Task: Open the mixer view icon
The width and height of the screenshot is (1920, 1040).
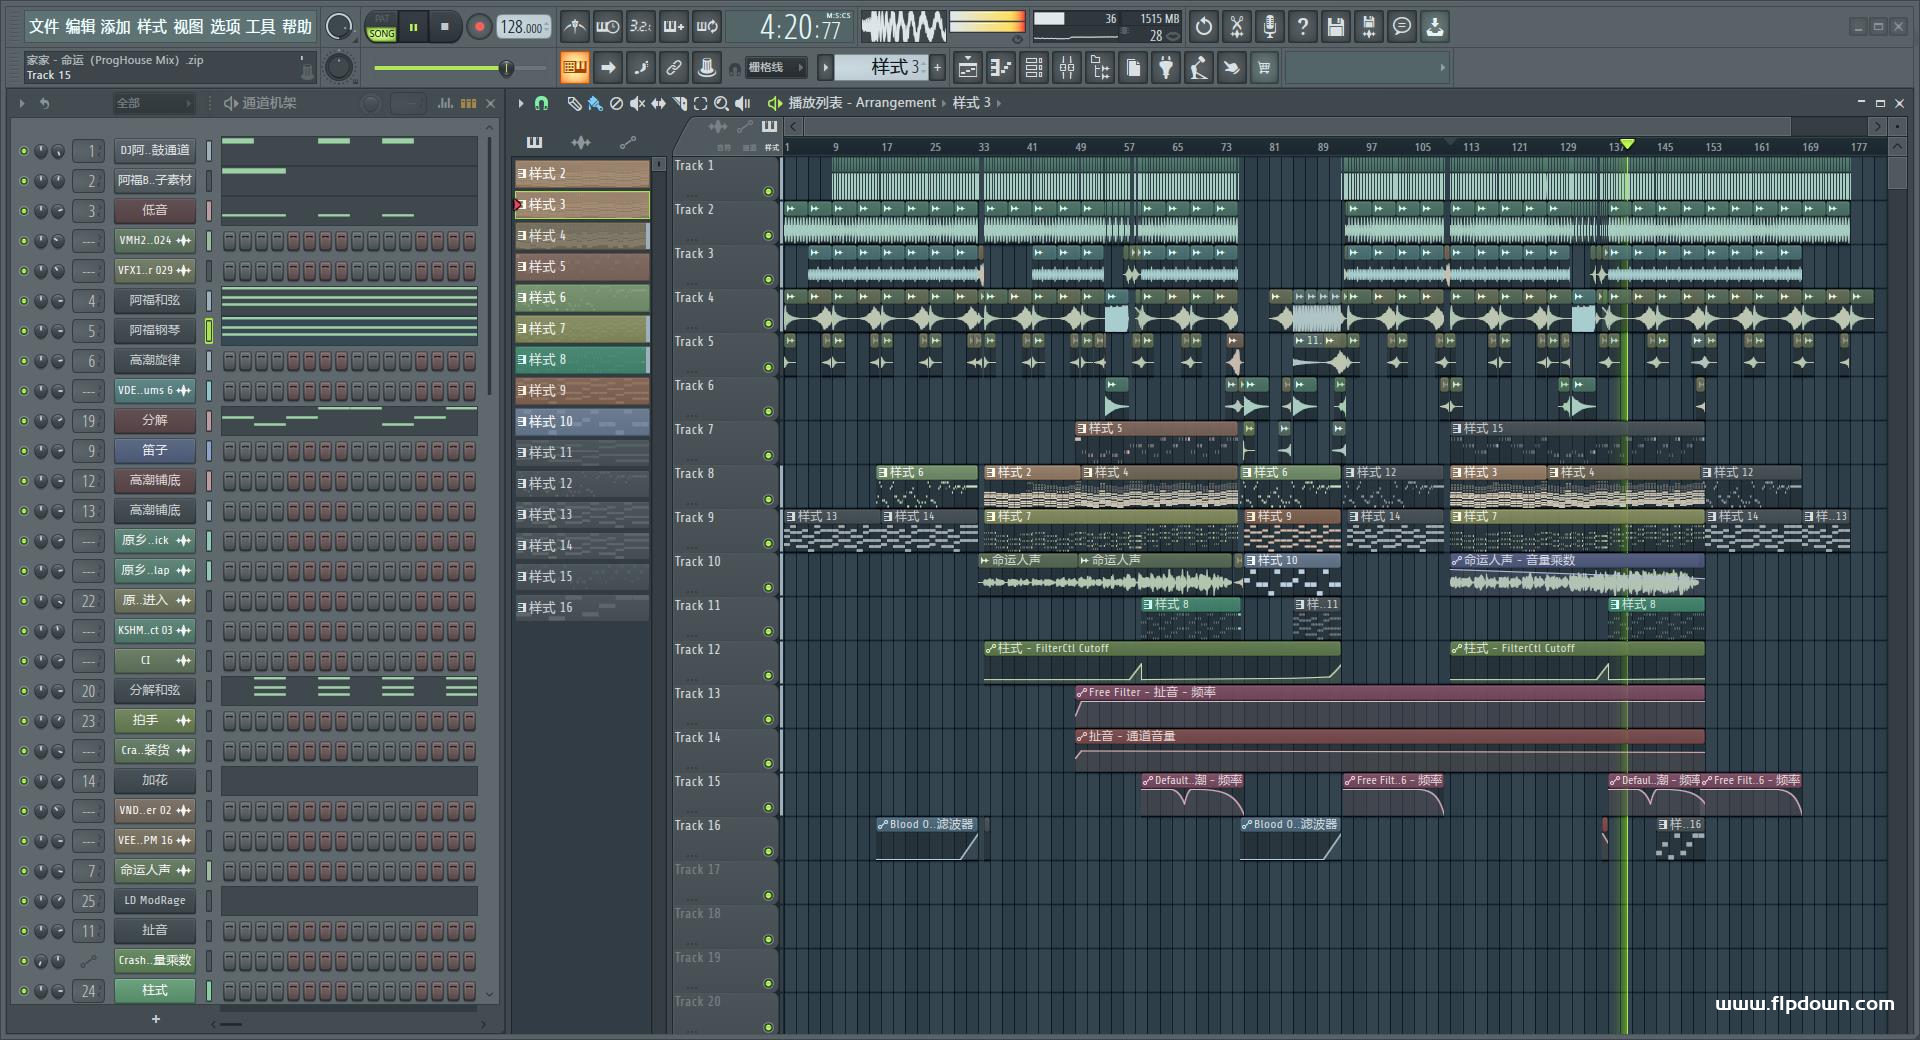Action: (x=1067, y=68)
